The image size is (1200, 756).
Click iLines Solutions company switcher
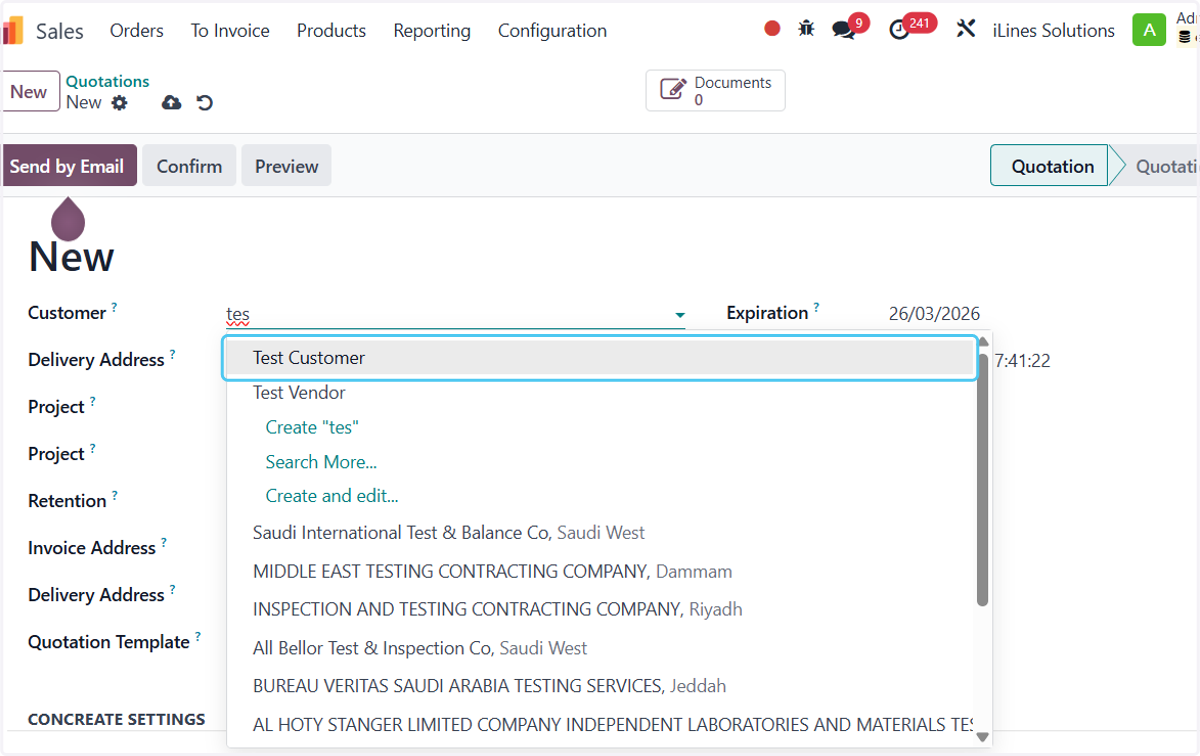[1054, 31]
